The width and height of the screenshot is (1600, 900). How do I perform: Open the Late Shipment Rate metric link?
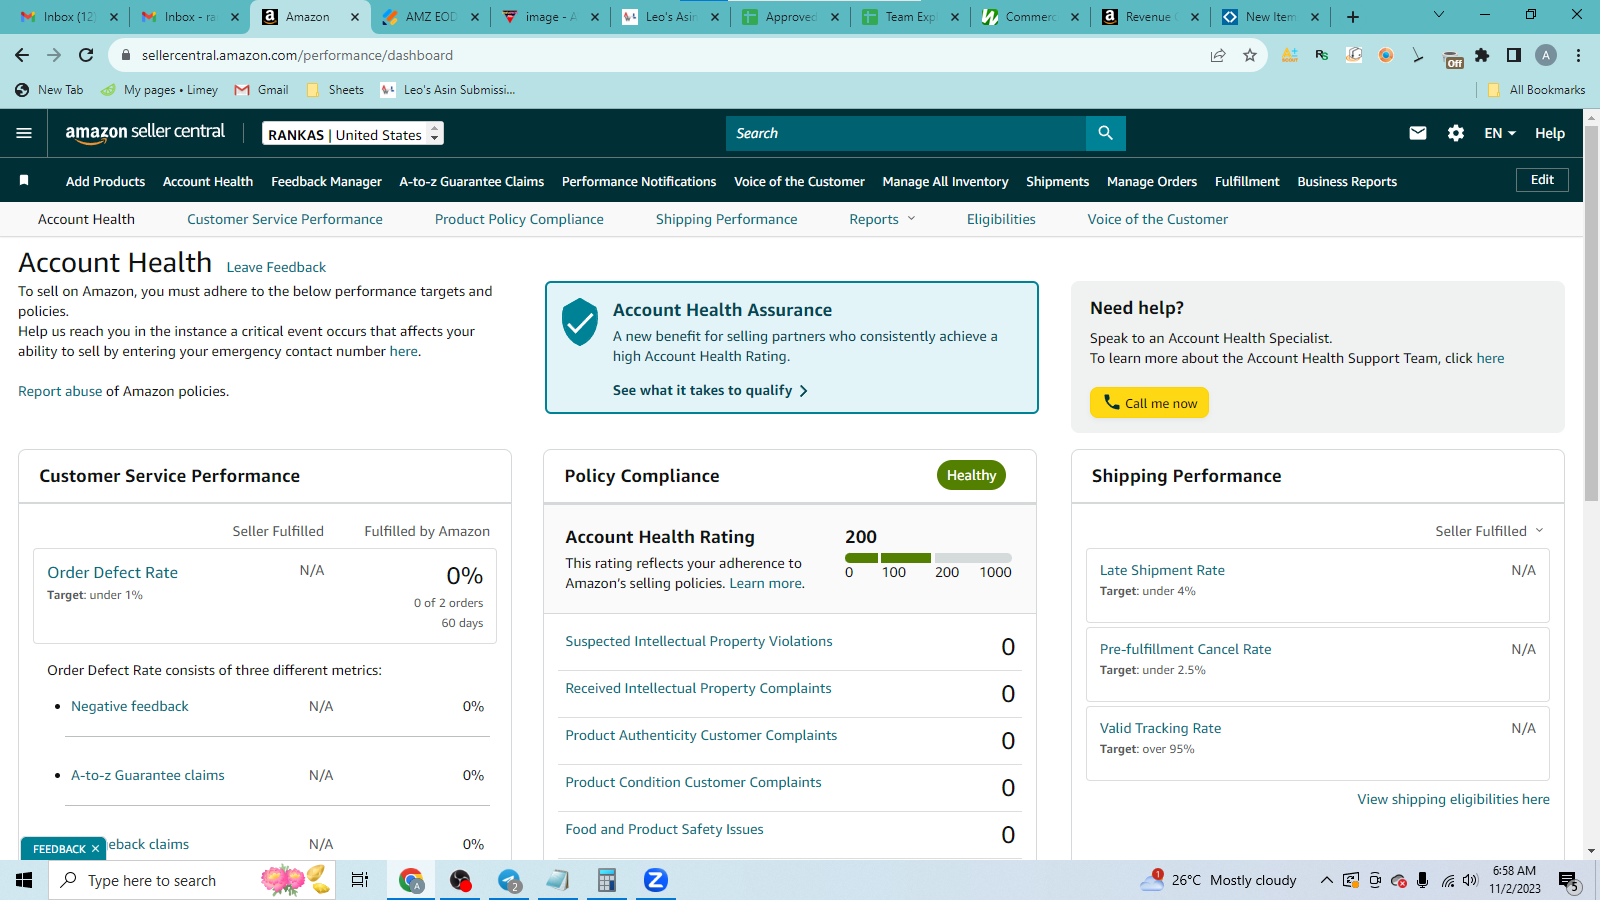1162,570
